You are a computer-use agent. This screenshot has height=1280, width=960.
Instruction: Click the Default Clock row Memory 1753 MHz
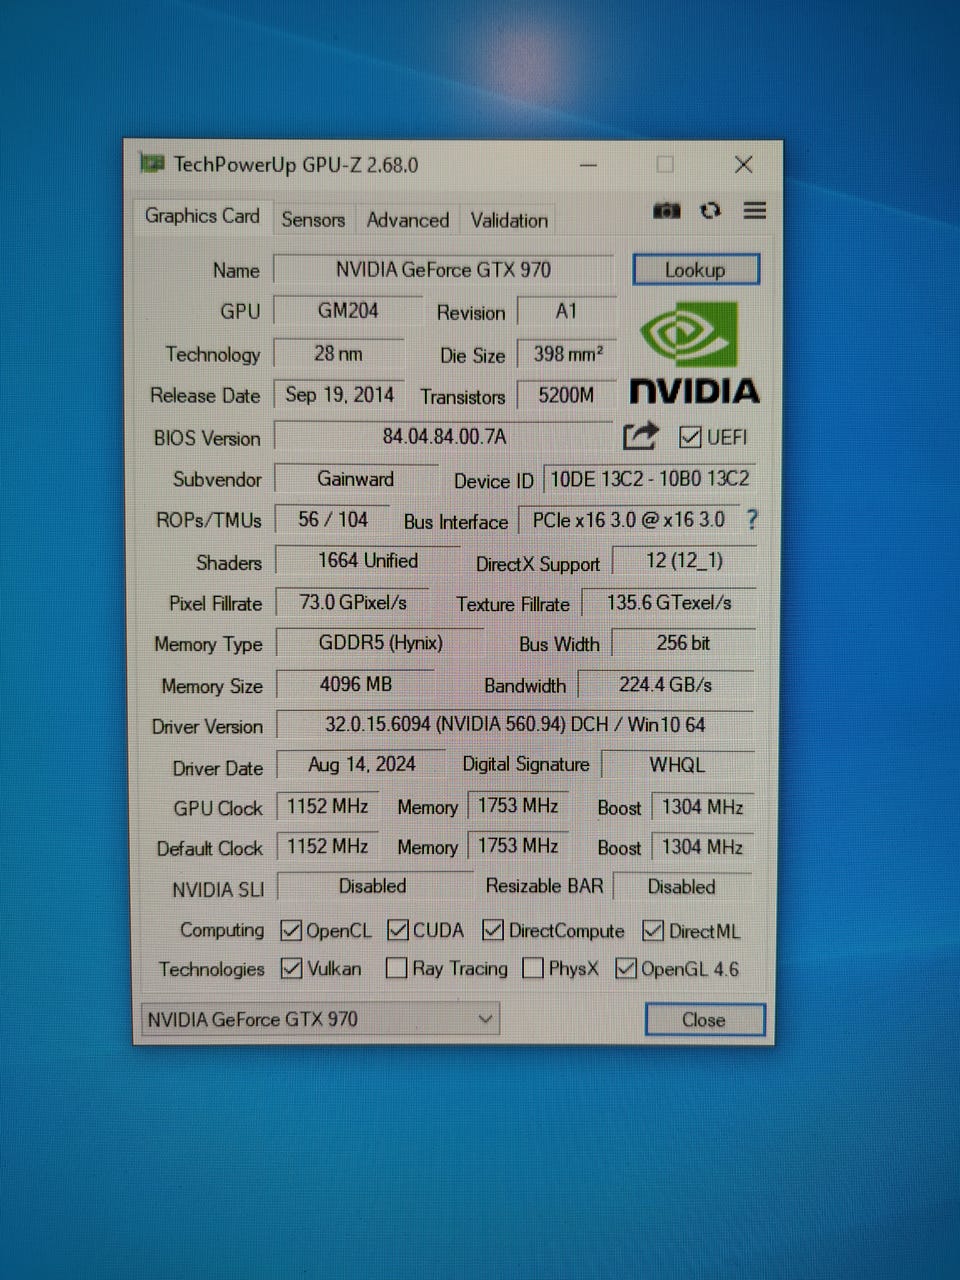(517, 845)
